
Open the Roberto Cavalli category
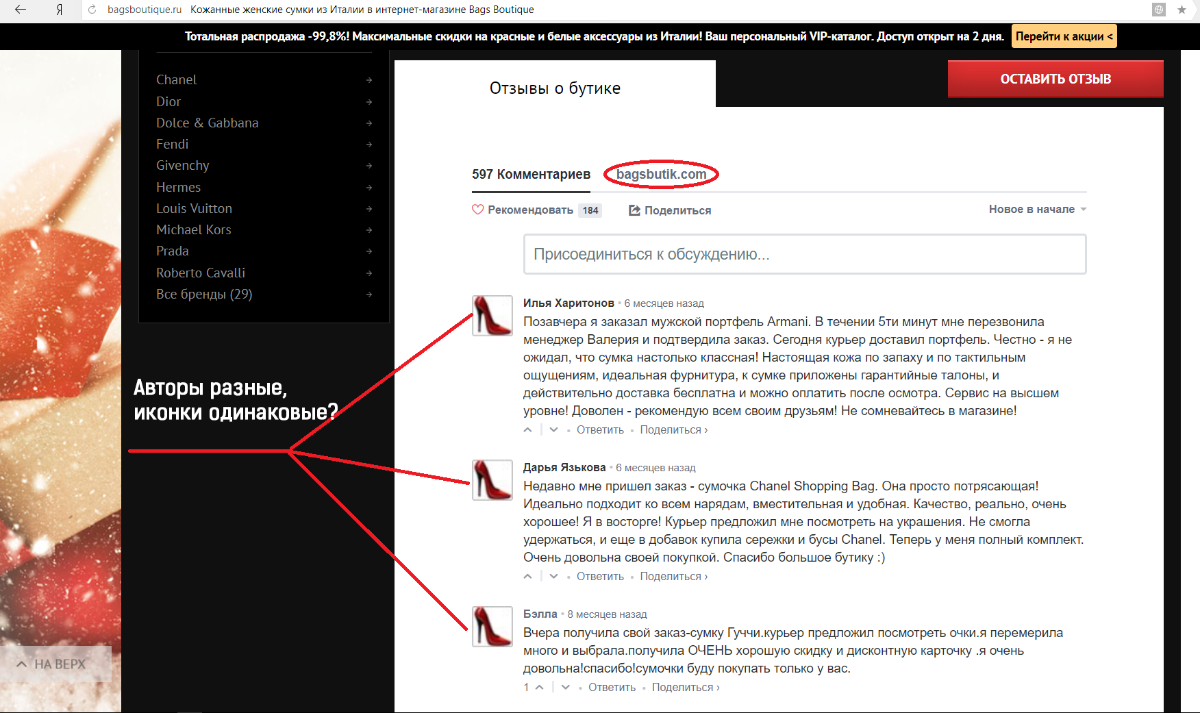click(x=201, y=273)
